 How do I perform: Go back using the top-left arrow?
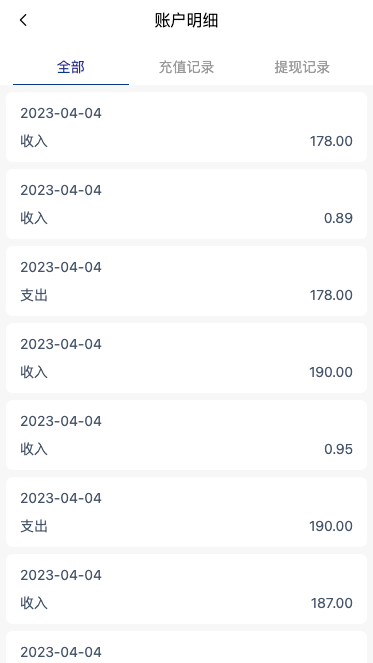[23, 20]
